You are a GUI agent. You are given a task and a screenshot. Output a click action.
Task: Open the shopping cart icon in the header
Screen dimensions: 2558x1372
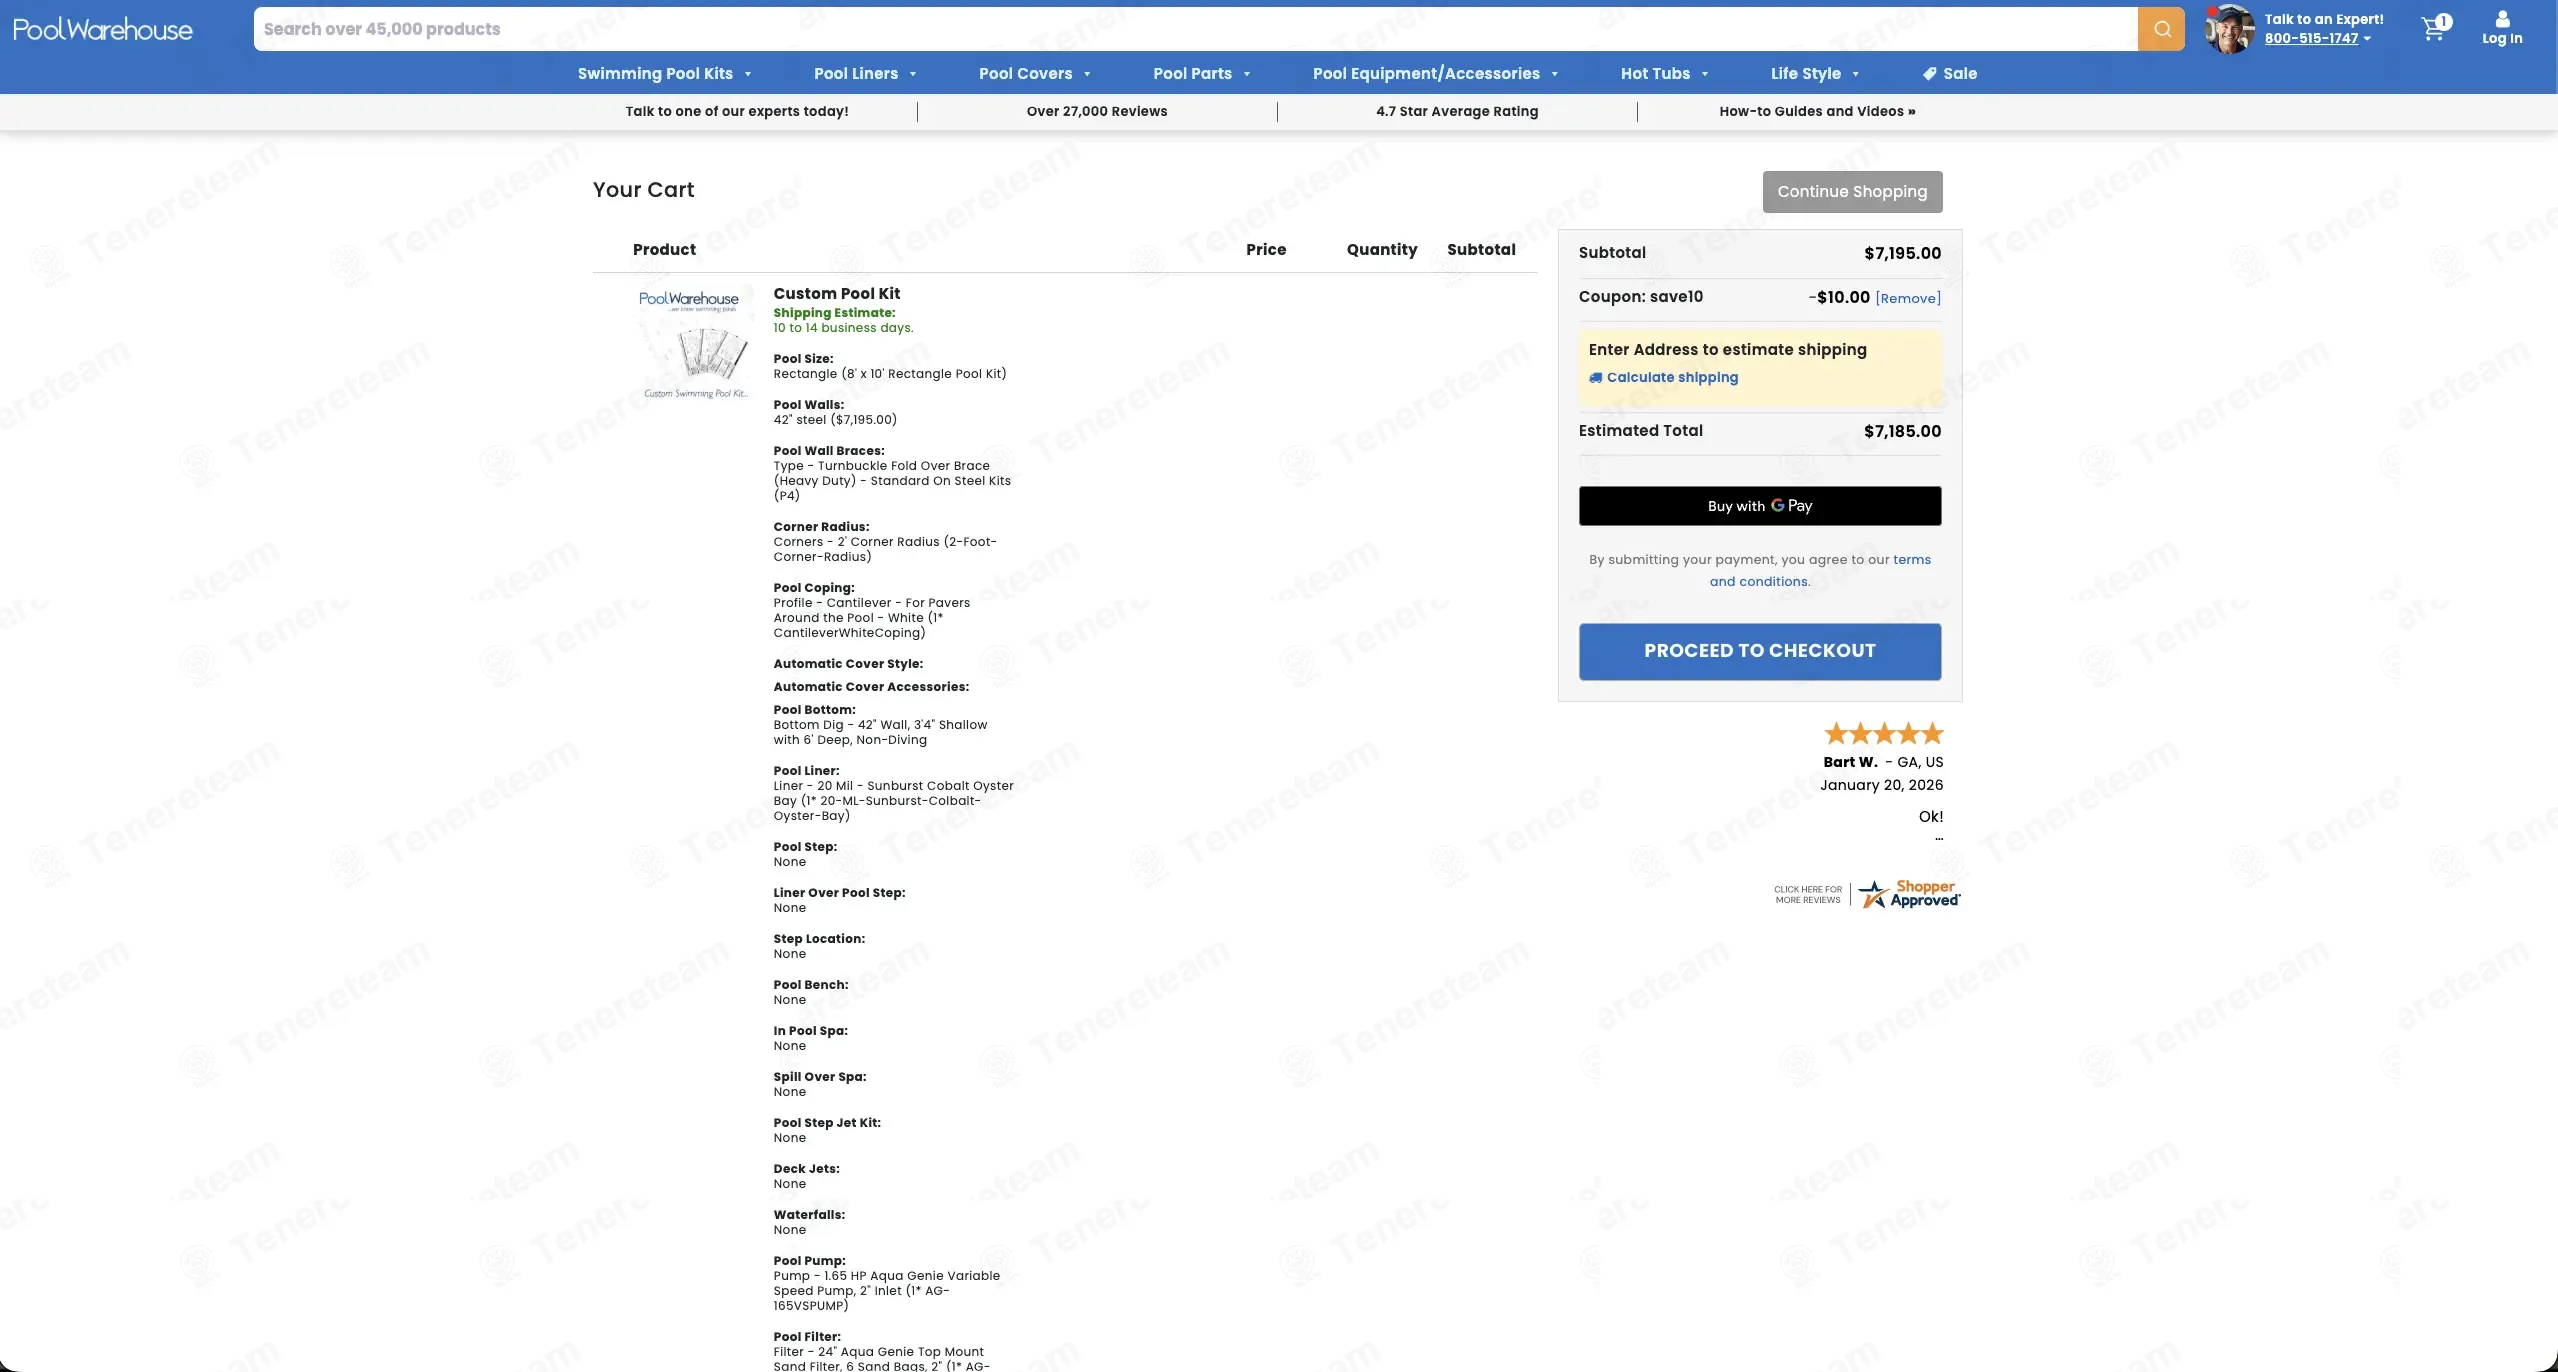2435,28
